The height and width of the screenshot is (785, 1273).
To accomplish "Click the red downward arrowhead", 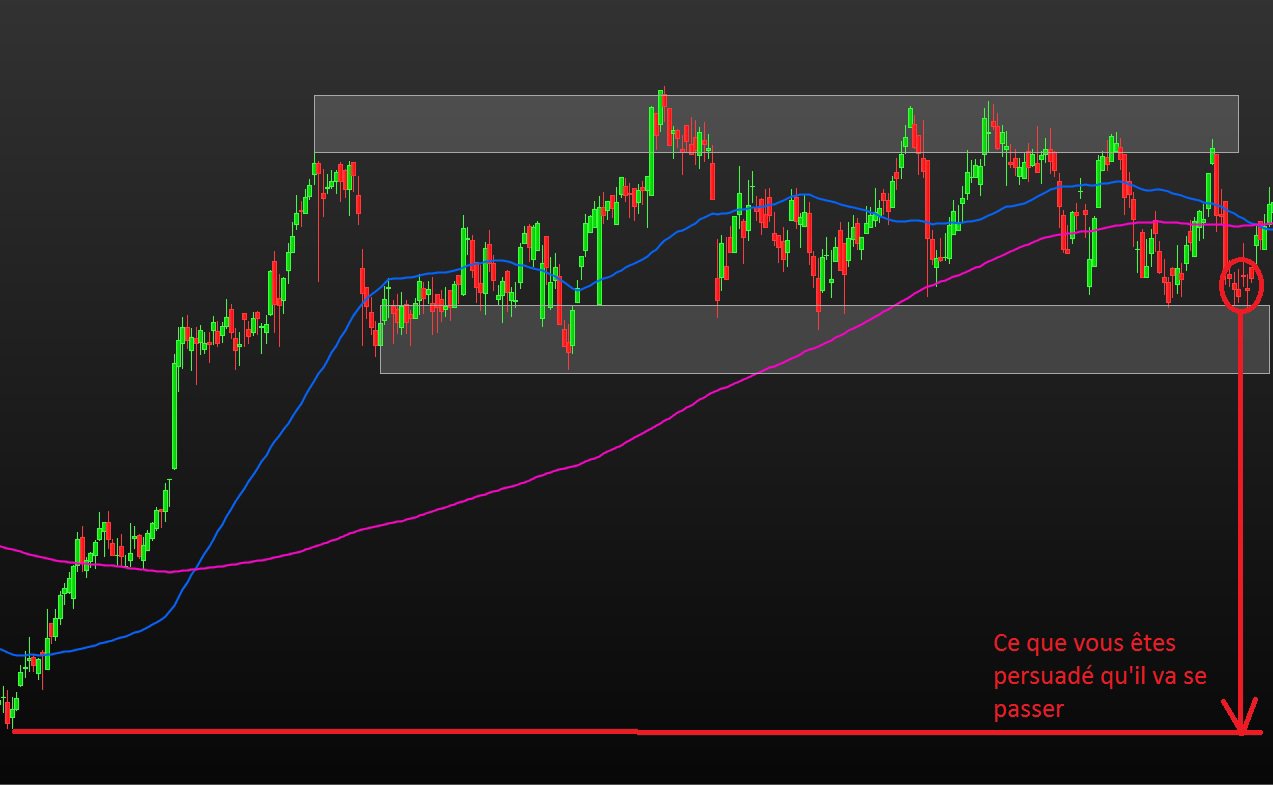I will (1243, 720).
